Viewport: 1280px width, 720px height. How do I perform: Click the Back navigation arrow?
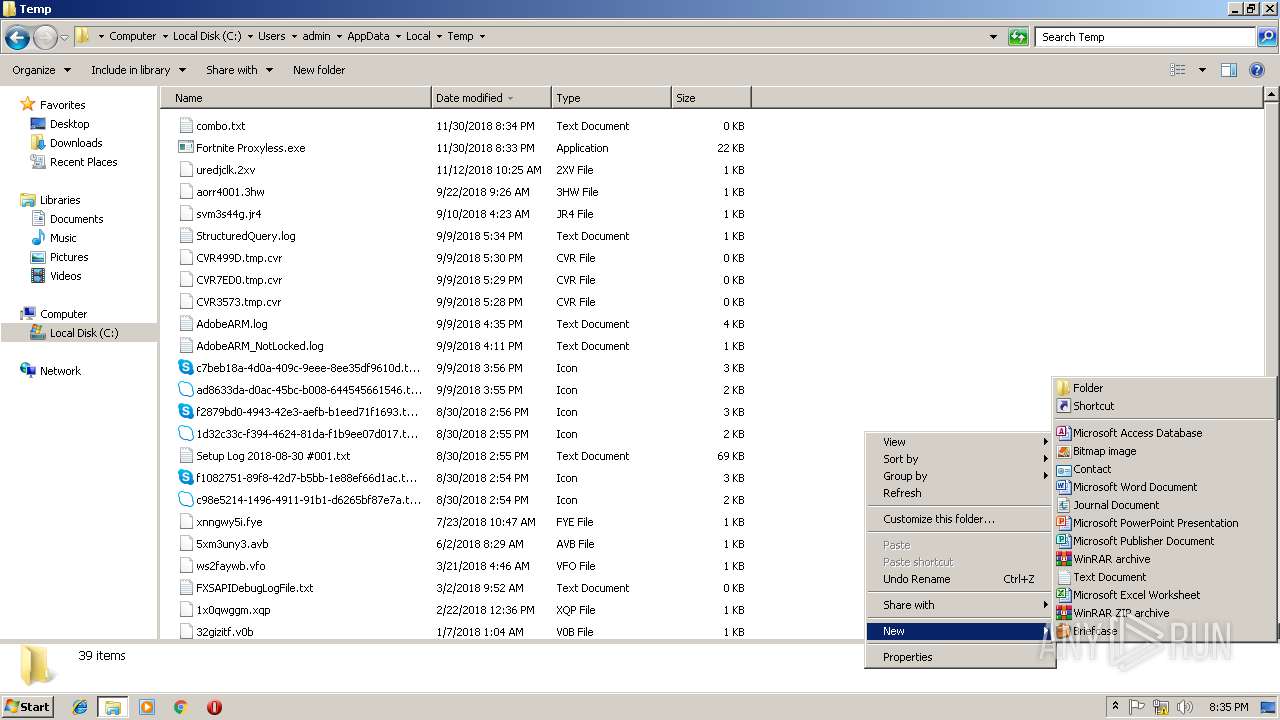pos(17,38)
